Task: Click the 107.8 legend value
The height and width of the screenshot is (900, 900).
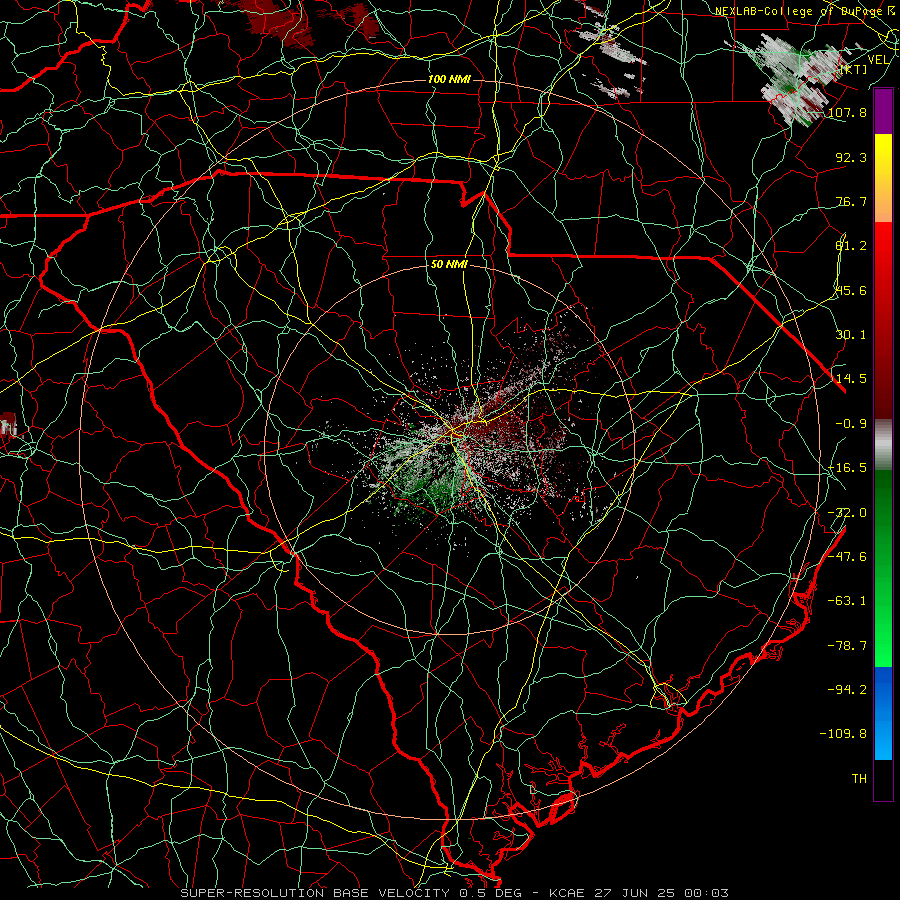Action: (x=847, y=112)
